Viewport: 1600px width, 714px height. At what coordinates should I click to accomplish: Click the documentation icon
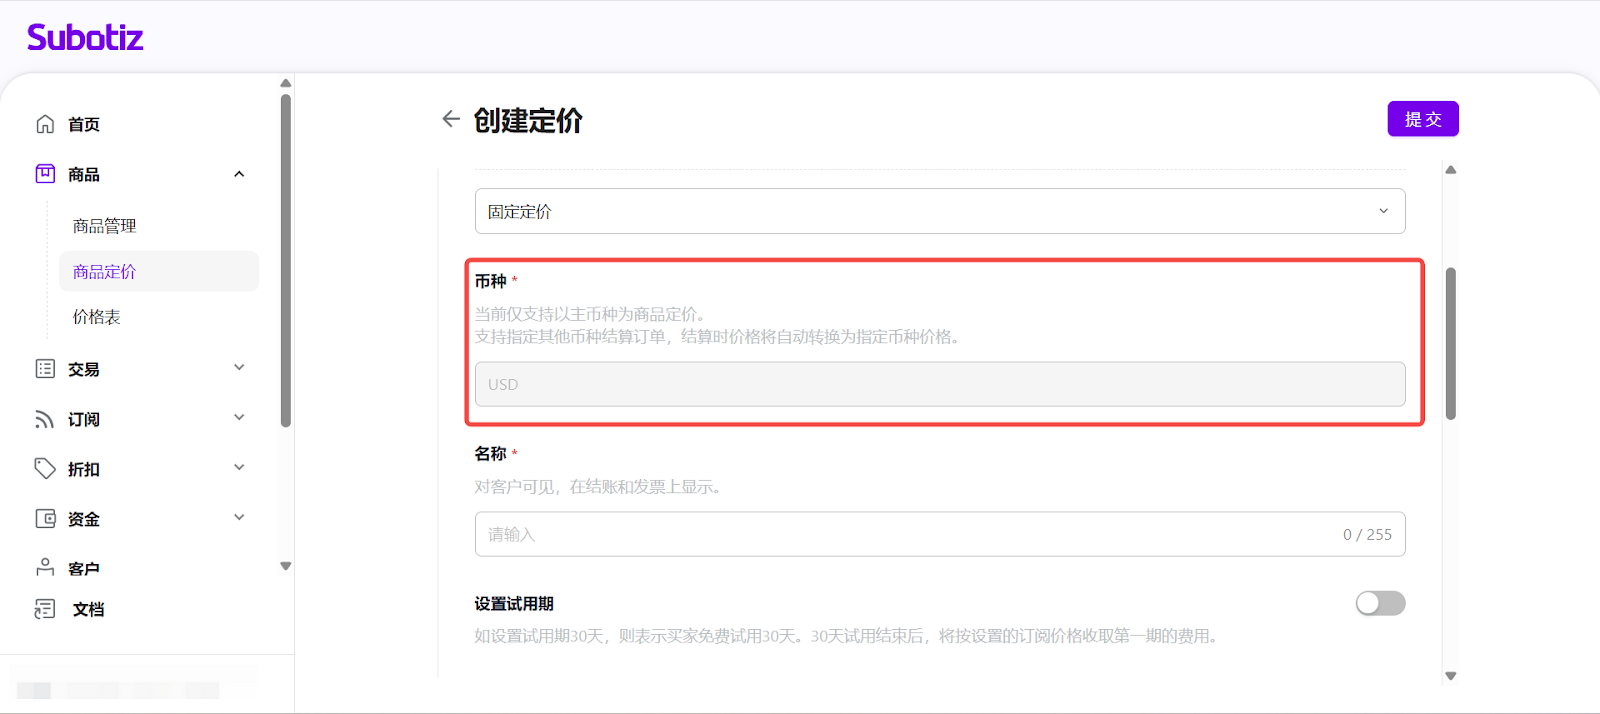(45, 609)
